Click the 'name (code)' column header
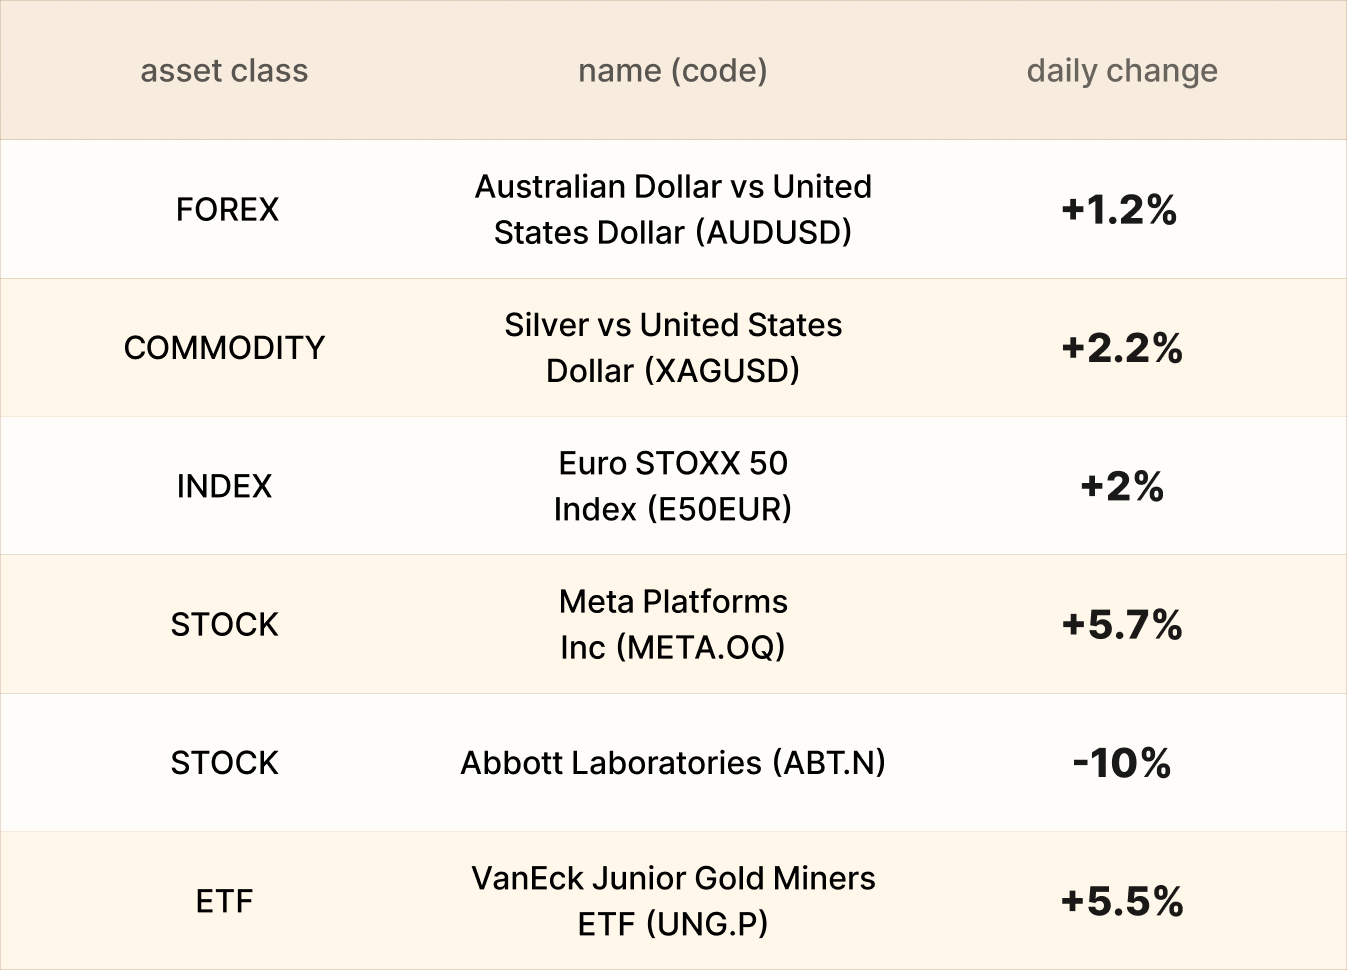 click(672, 71)
